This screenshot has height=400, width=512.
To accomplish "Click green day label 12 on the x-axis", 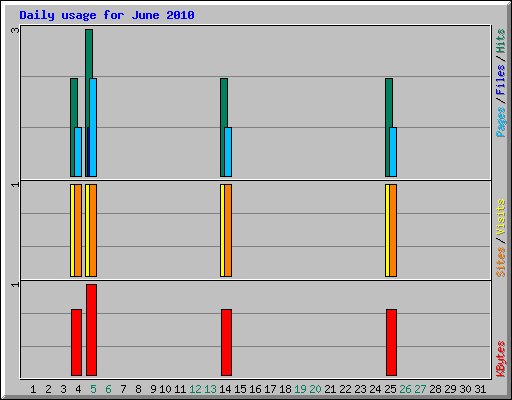I will [x=195, y=389].
